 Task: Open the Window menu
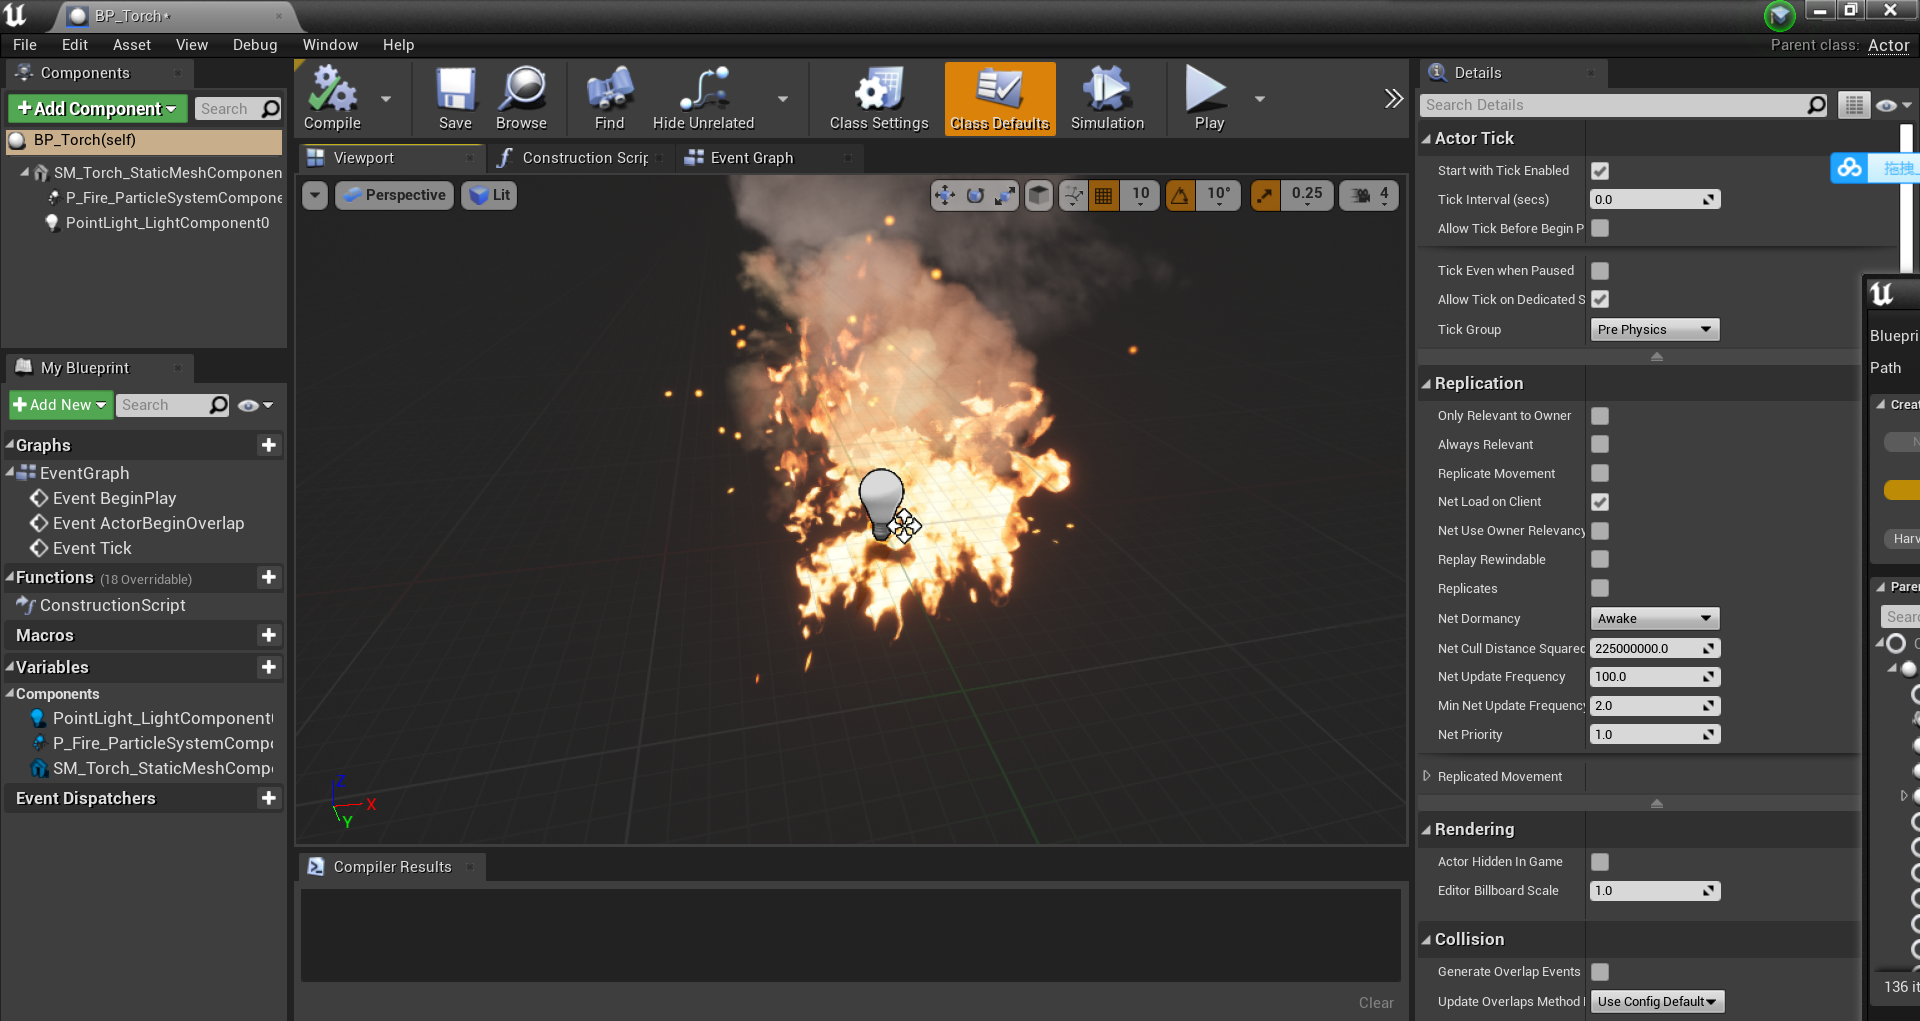(330, 45)
